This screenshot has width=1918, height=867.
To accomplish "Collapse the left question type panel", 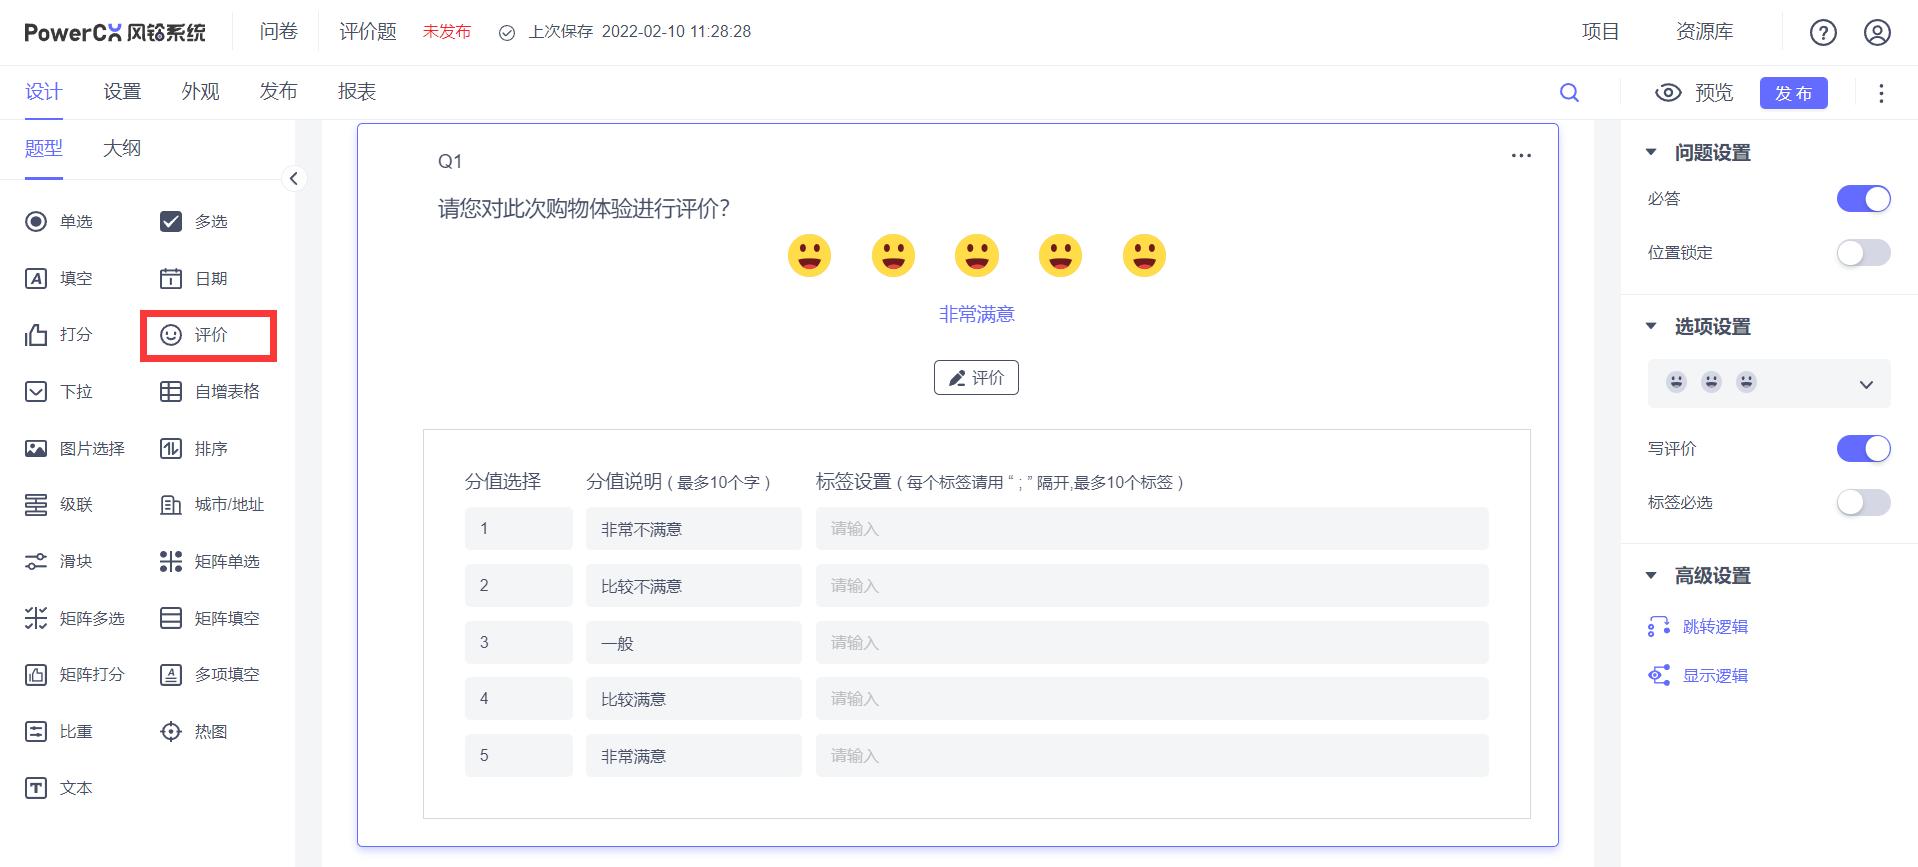I will [x=293, y=179].
